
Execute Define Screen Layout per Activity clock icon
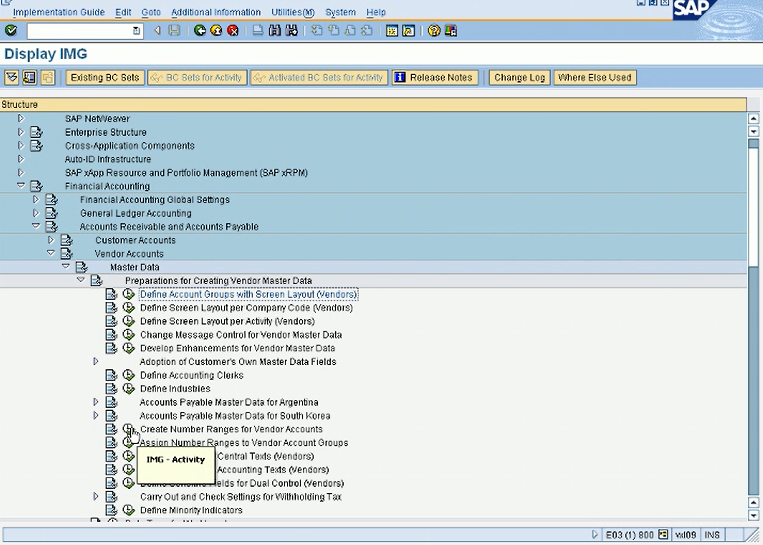[128, 321]
